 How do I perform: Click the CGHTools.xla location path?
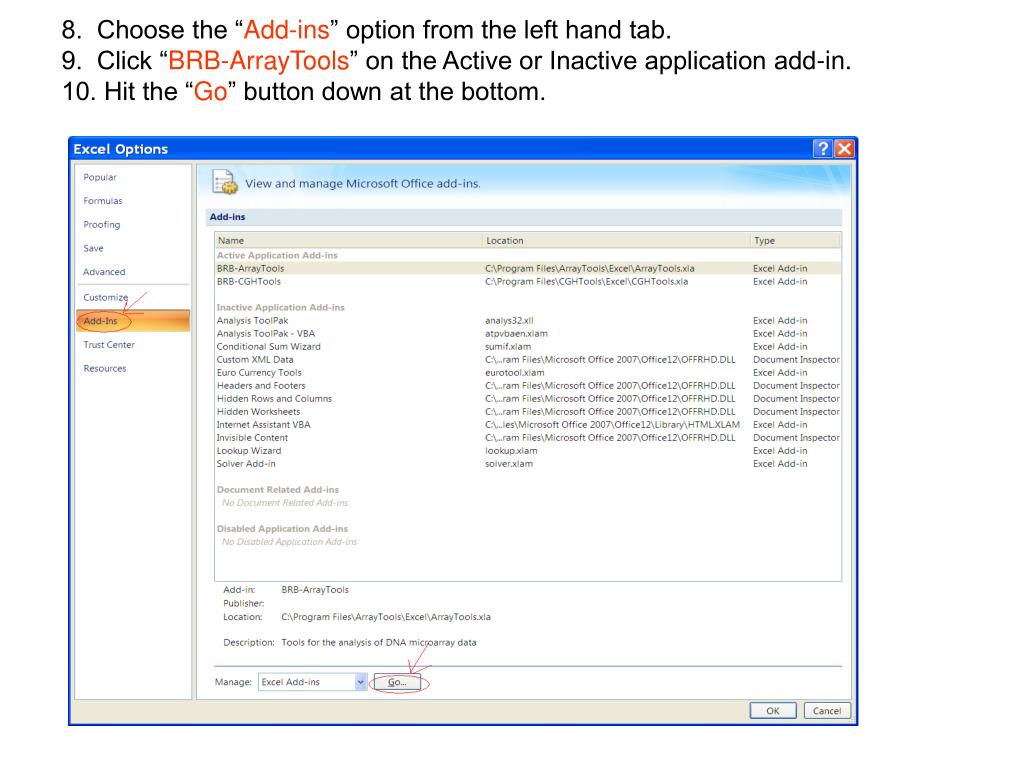(586, 281)
